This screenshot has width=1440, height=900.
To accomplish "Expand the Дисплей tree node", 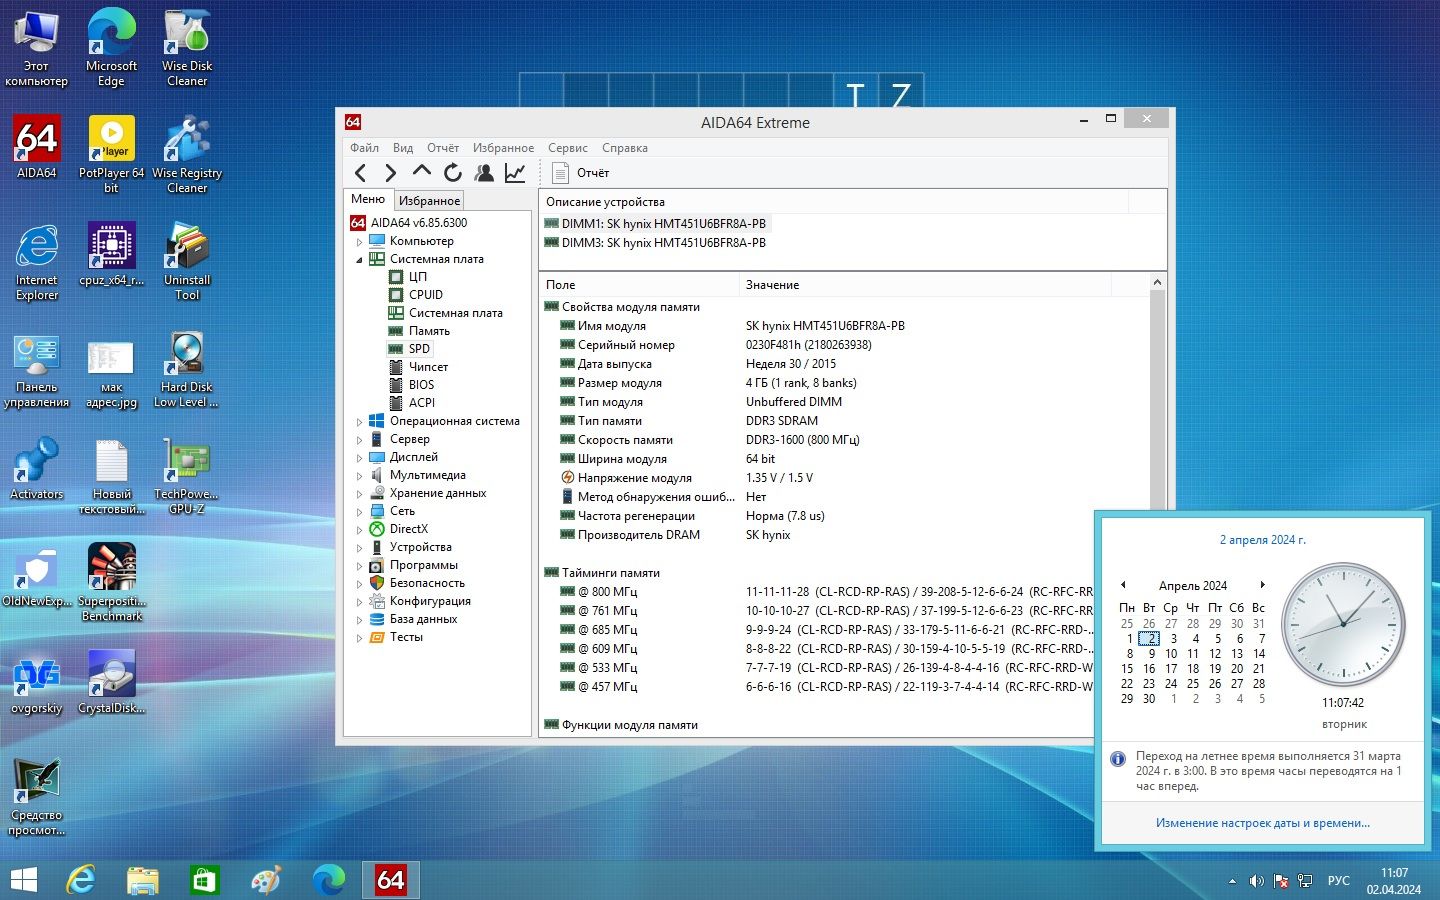I will coord(359,457).
